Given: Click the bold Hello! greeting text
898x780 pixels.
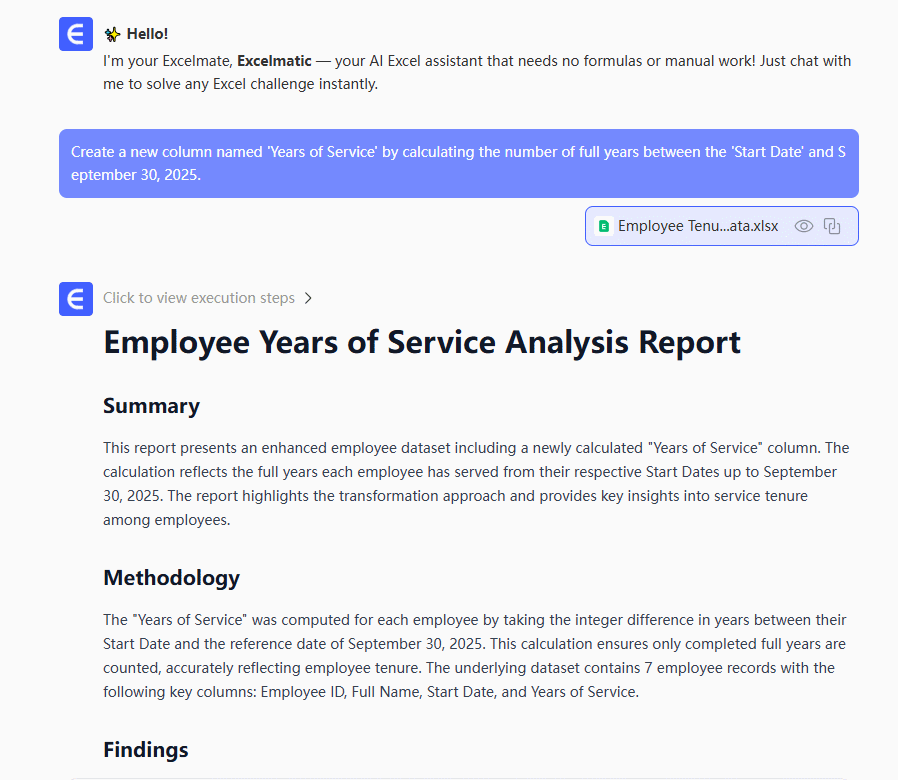Looking at the screenshot, I should [x=147, y=34].
